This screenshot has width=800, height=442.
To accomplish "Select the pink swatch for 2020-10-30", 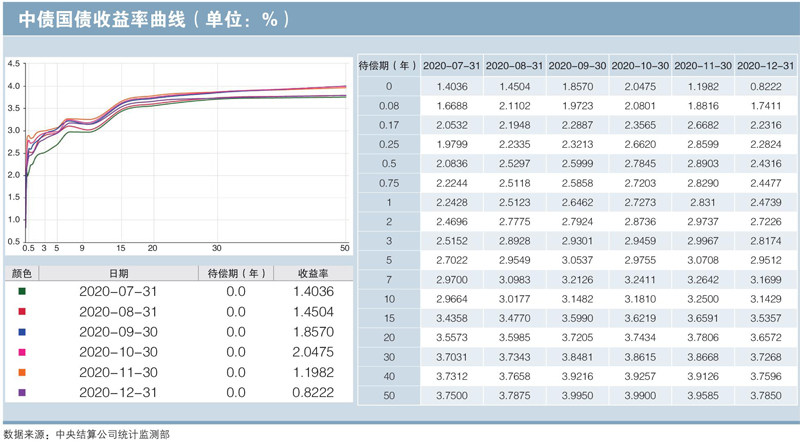I will 23,351.
